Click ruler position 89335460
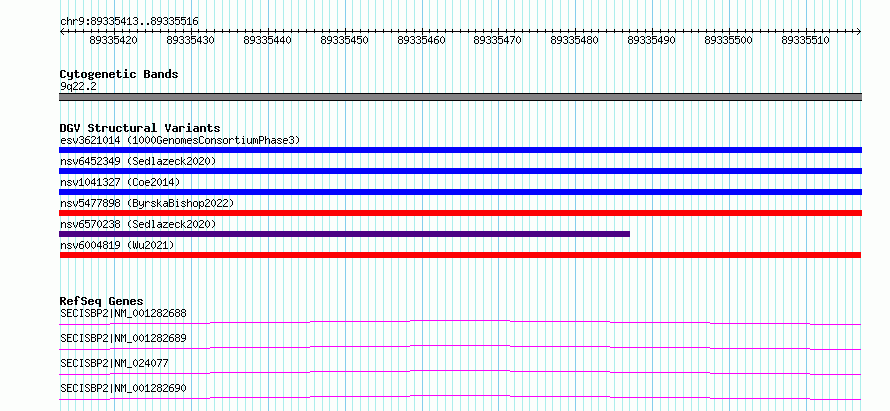Viewport: 890px width, 411px height. pos(422,40)
